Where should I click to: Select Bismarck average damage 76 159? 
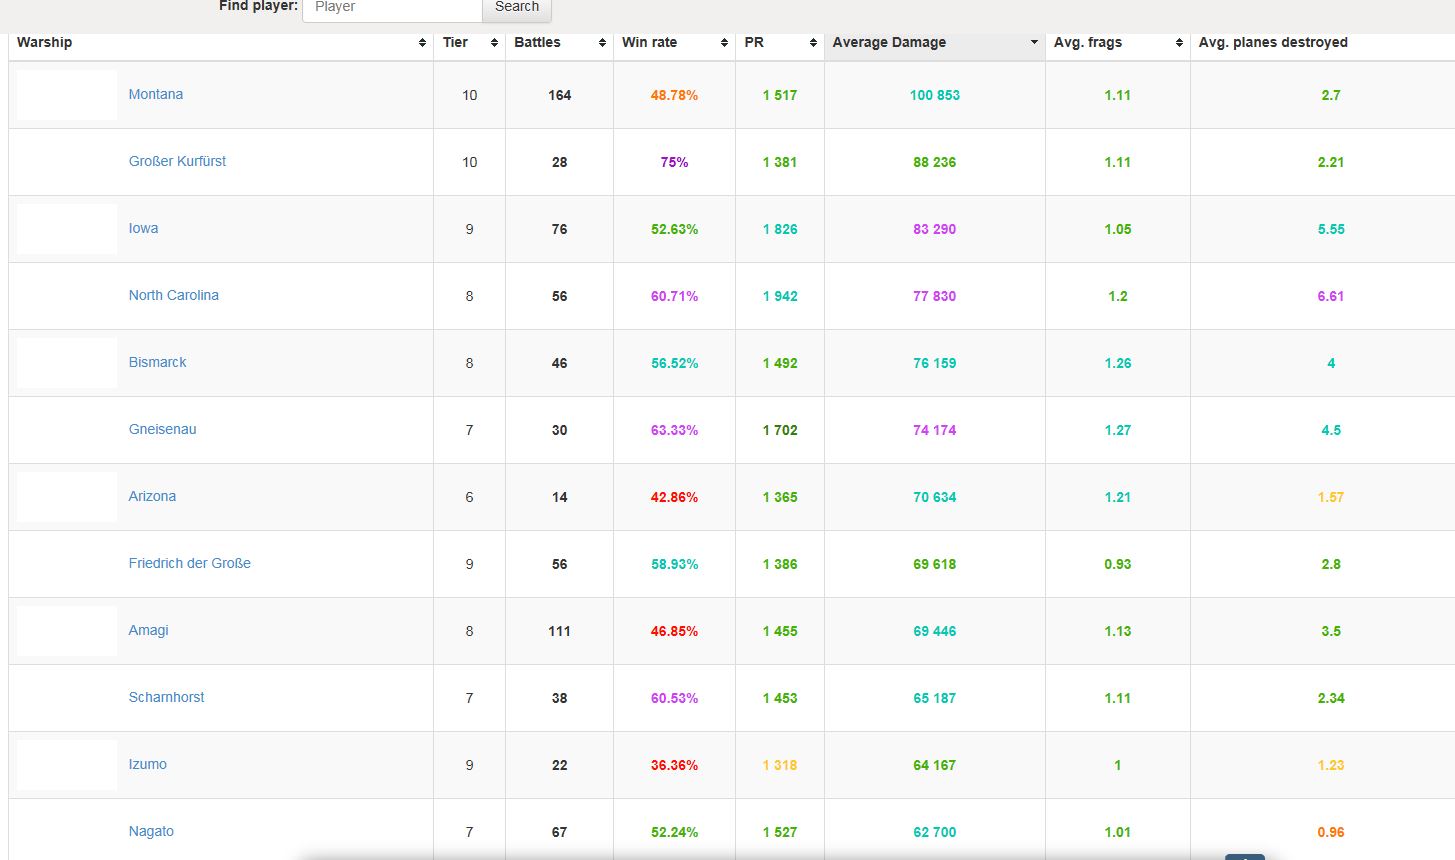pos(934,363)
